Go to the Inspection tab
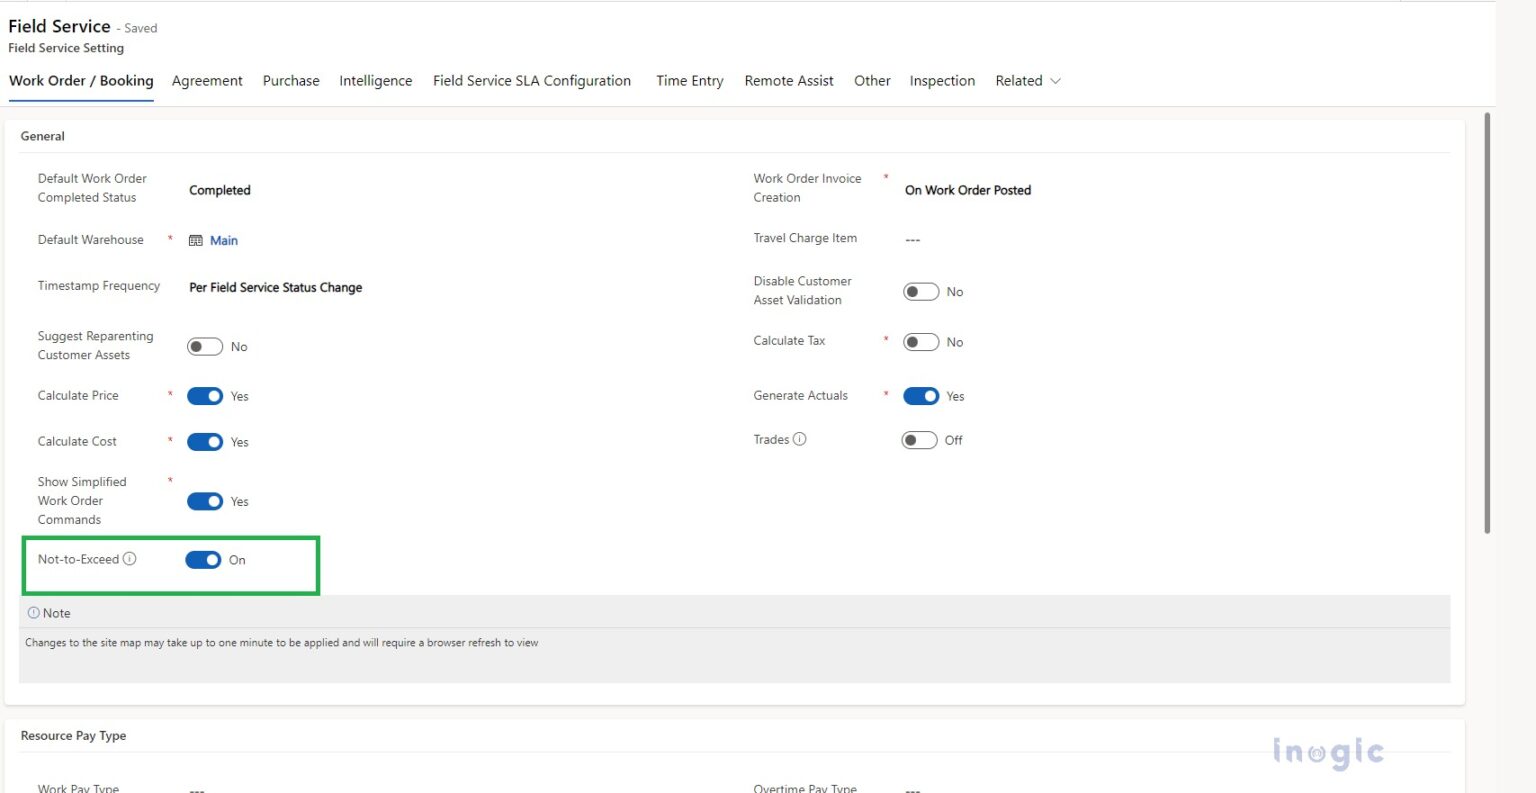 pos(941,80)
